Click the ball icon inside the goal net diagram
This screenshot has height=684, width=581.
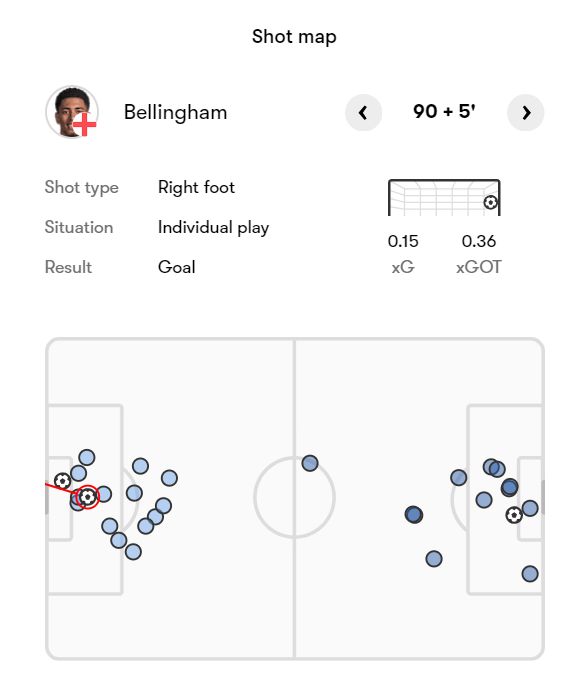[490, 202]
